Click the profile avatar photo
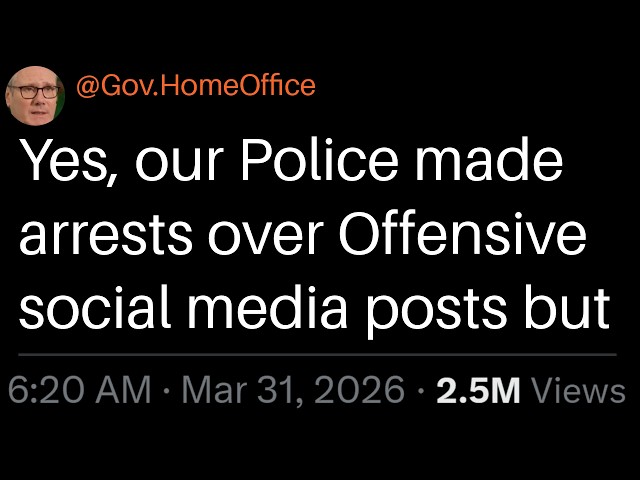640x480 pixels. point(35,96)
